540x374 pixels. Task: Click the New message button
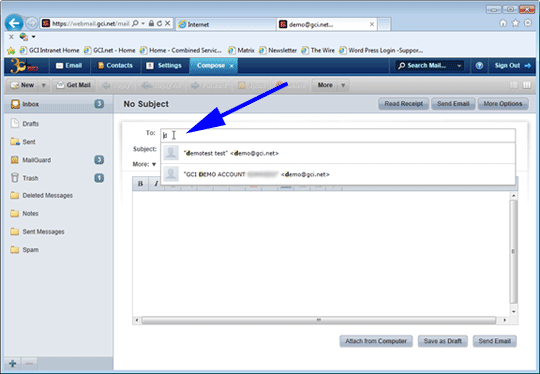click(23, 85)
